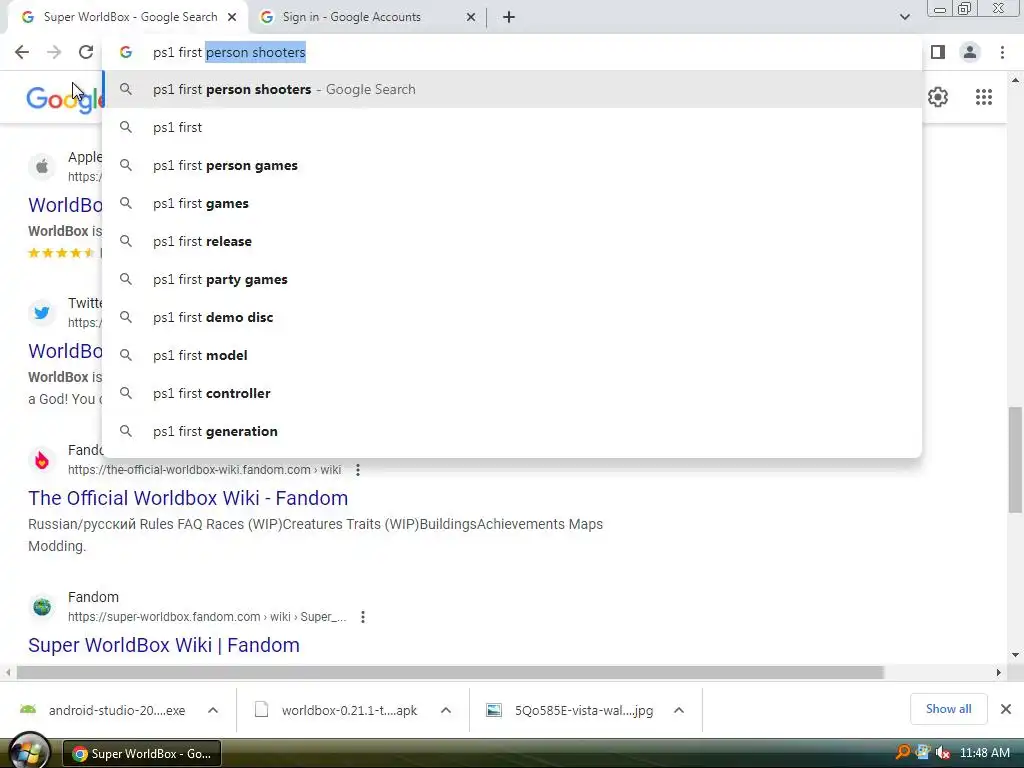Choose suggestion ps1 first person games
This screenshot has height=768, width=1024.
click(512, 165)
